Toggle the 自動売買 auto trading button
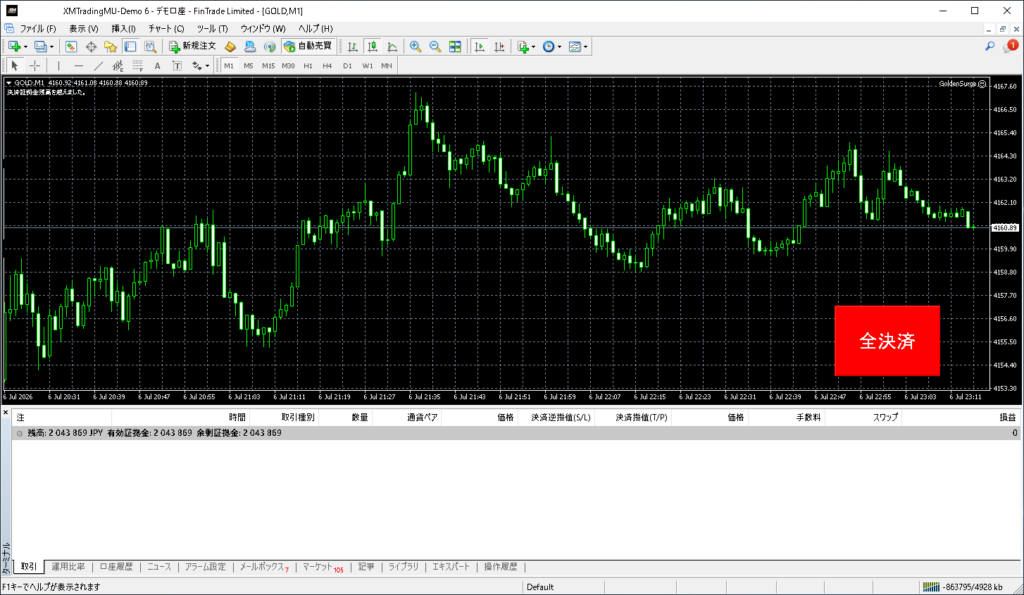This screenshot has width=1024, height=595. tap(308, 46)
